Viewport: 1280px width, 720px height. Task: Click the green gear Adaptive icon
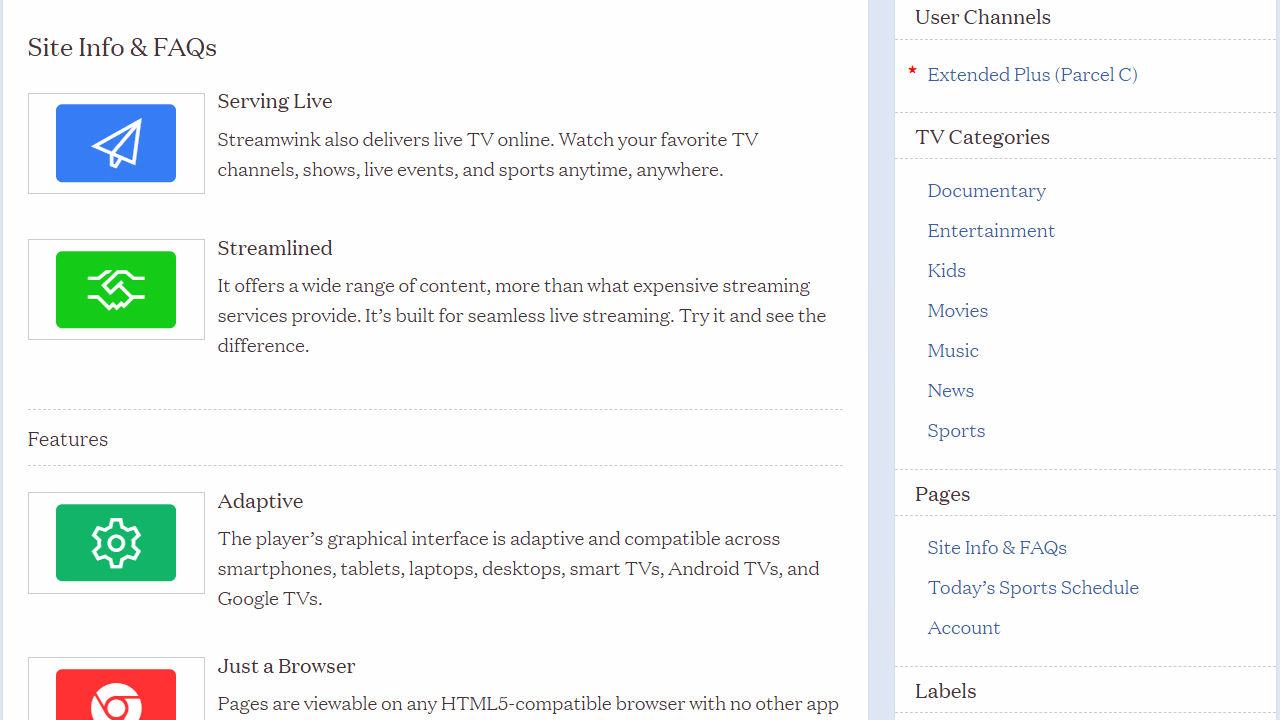[116, 543]
